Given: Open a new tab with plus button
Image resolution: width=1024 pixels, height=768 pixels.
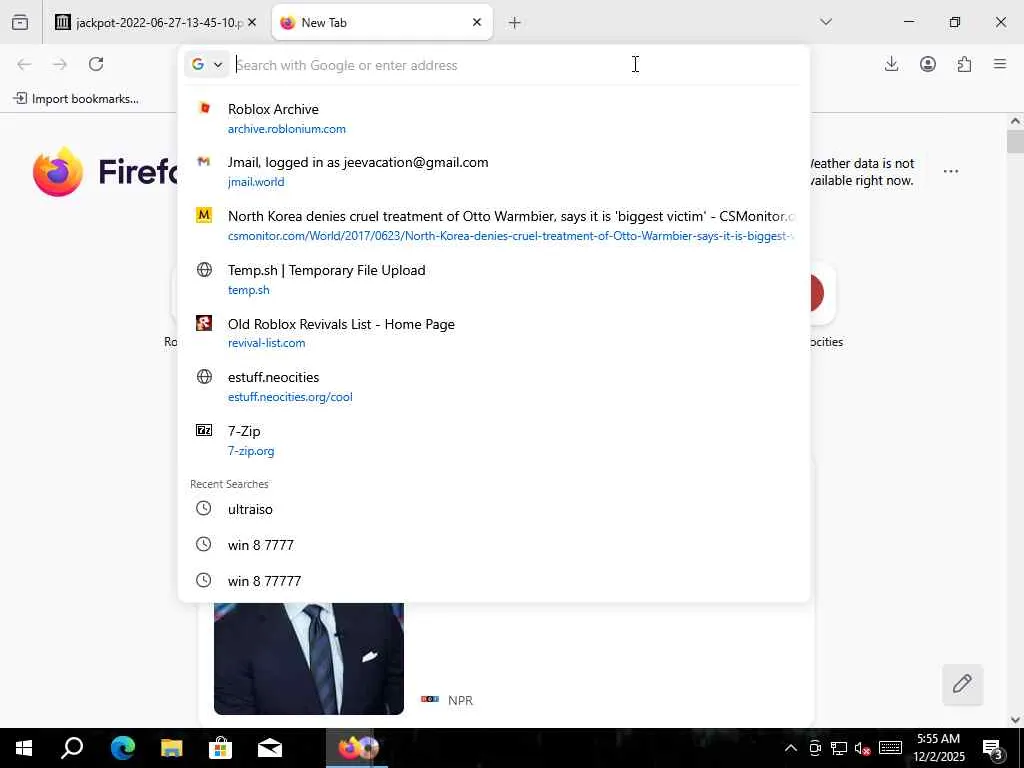Looking at the screenshot, I should click(515, 23).
